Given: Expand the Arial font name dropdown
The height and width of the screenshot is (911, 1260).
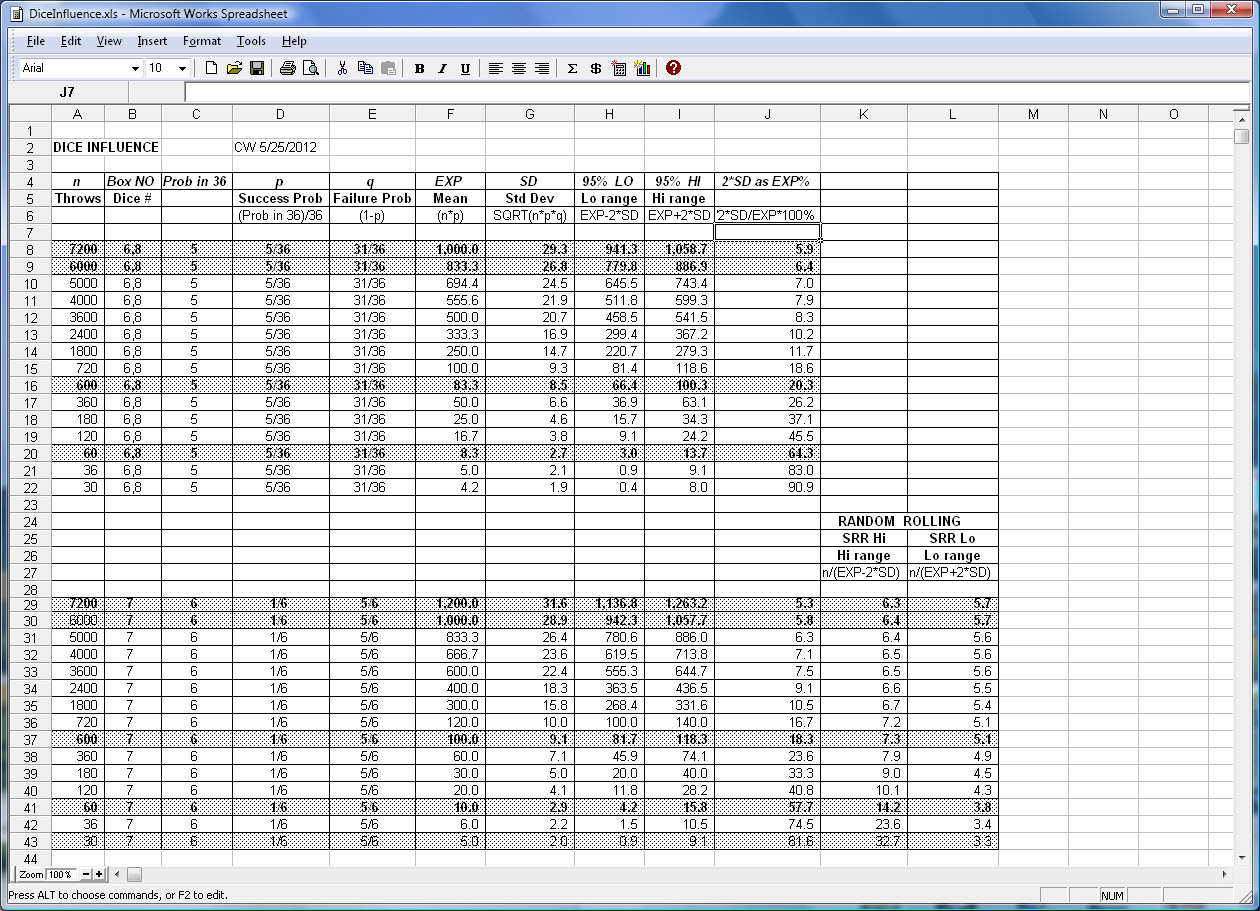Looking at the screenshot, I should (135, 68).
